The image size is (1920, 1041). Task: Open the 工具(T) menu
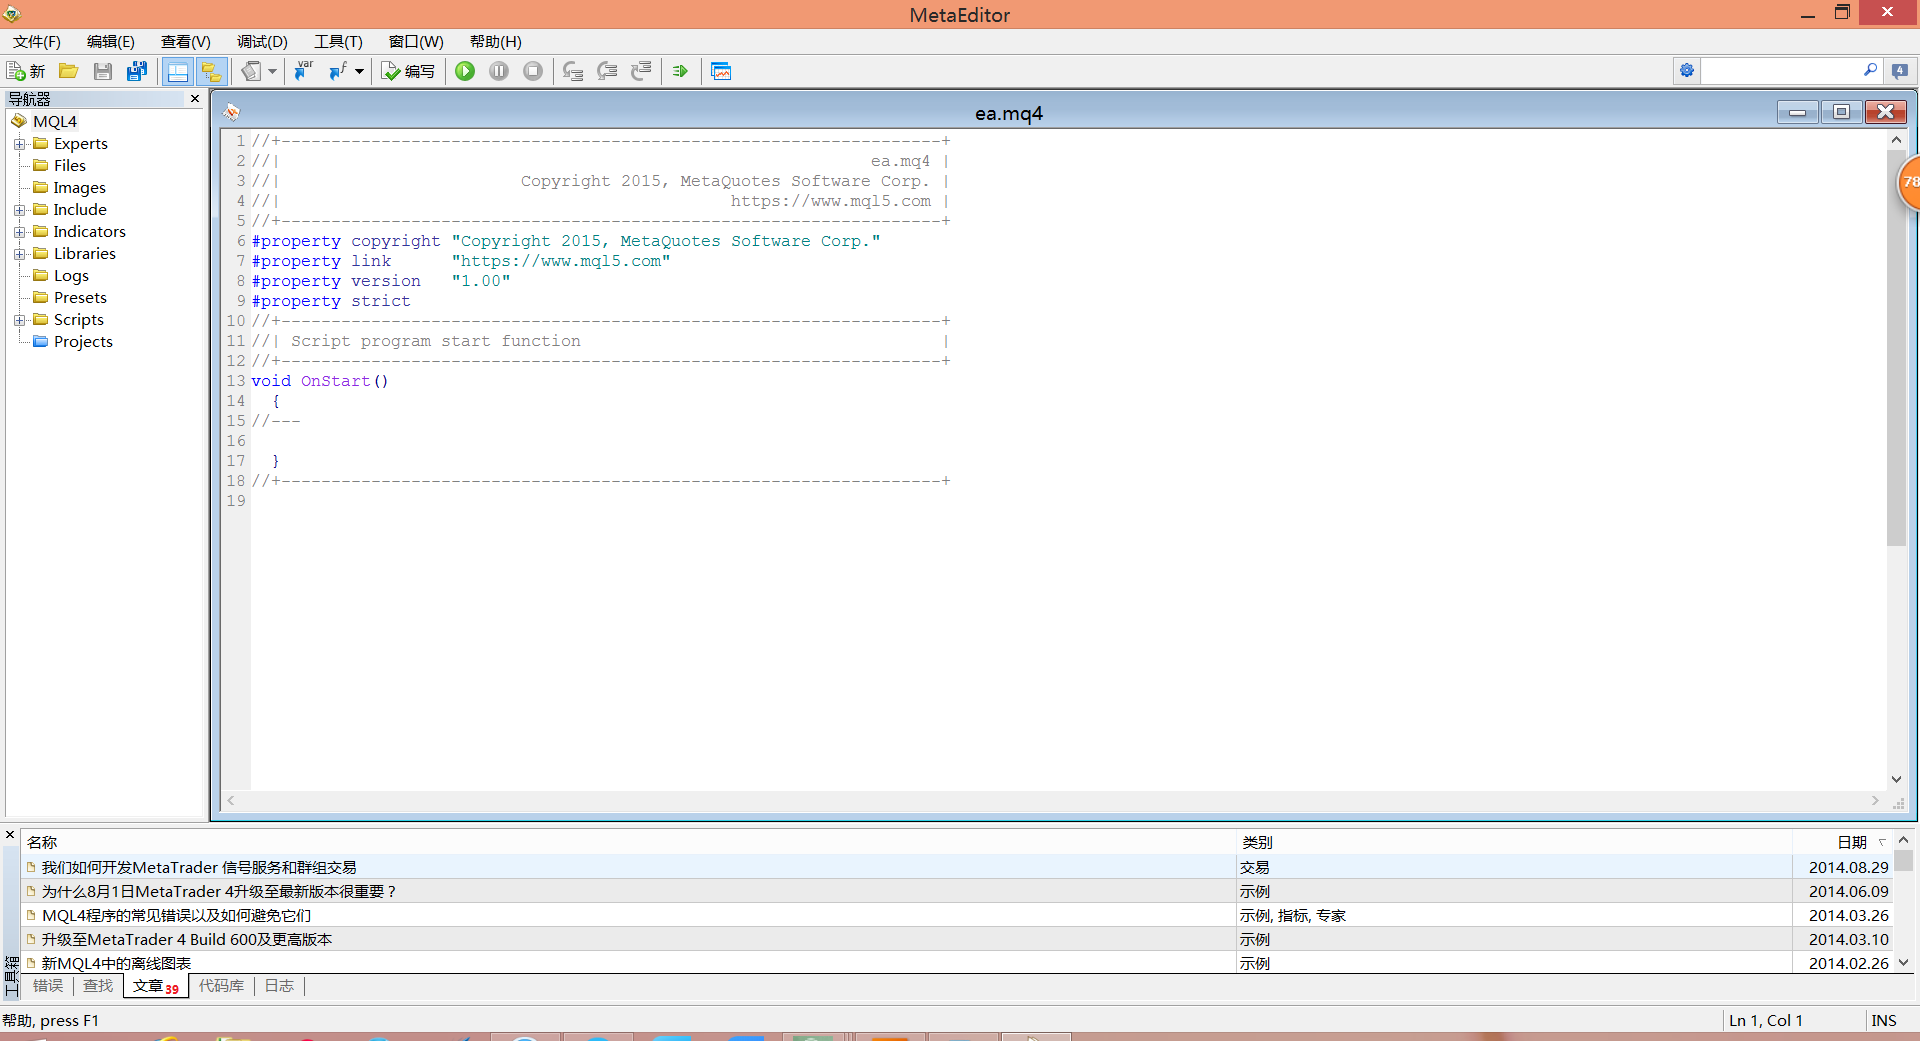[x=337, y=42]
